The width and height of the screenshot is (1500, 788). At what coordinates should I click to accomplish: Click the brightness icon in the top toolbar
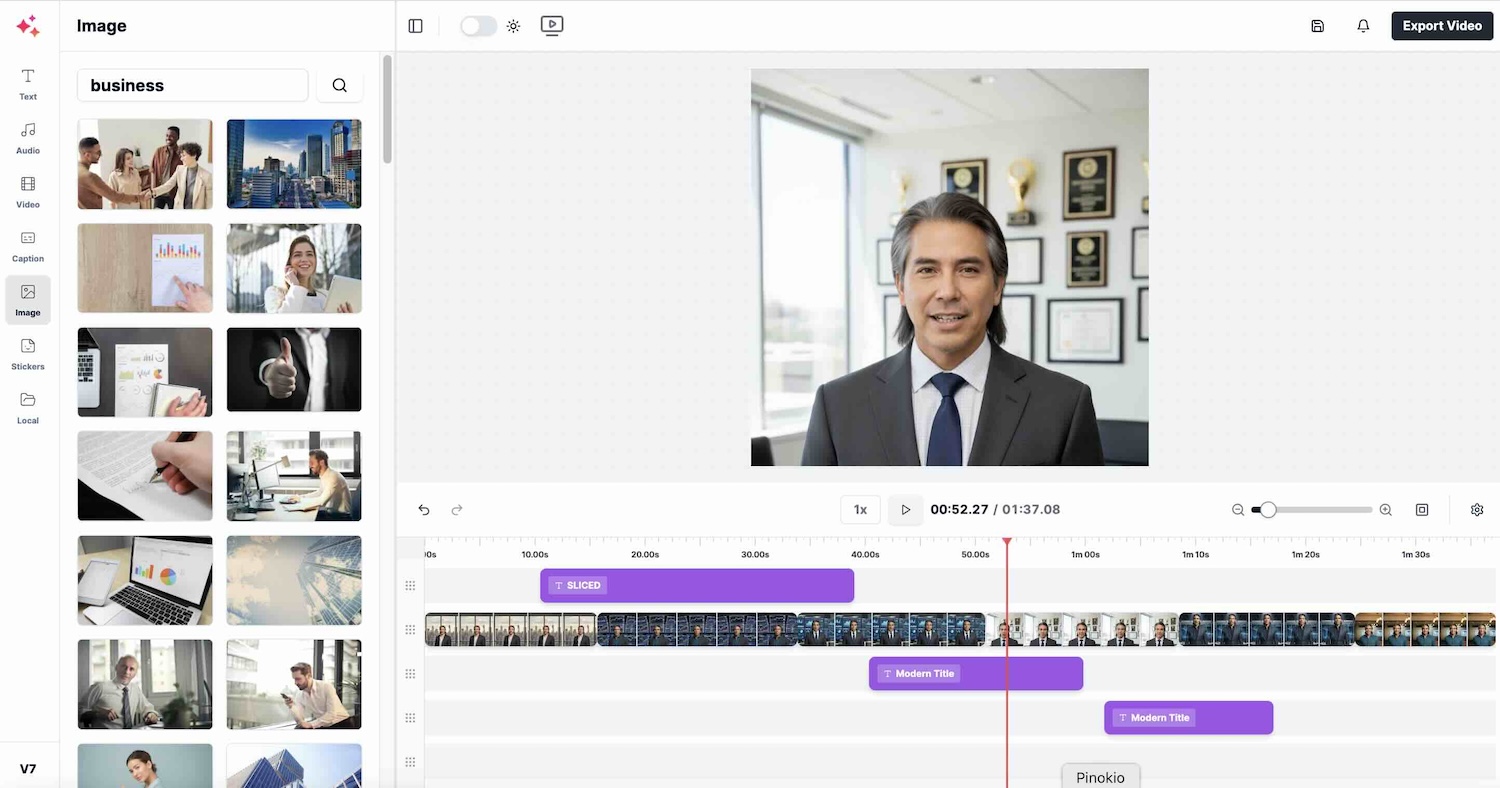point(513,26)
